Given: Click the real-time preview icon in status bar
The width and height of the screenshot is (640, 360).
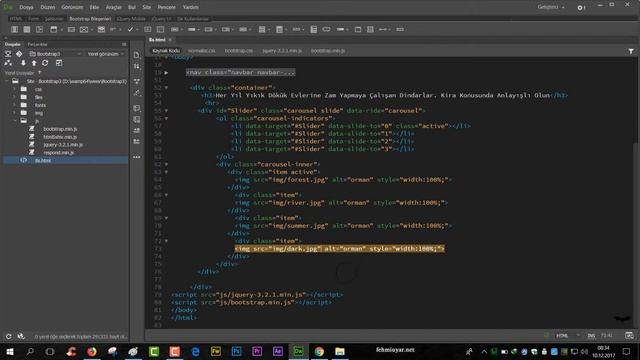Looking at the screenshot, I should click(x=629, y=336).
